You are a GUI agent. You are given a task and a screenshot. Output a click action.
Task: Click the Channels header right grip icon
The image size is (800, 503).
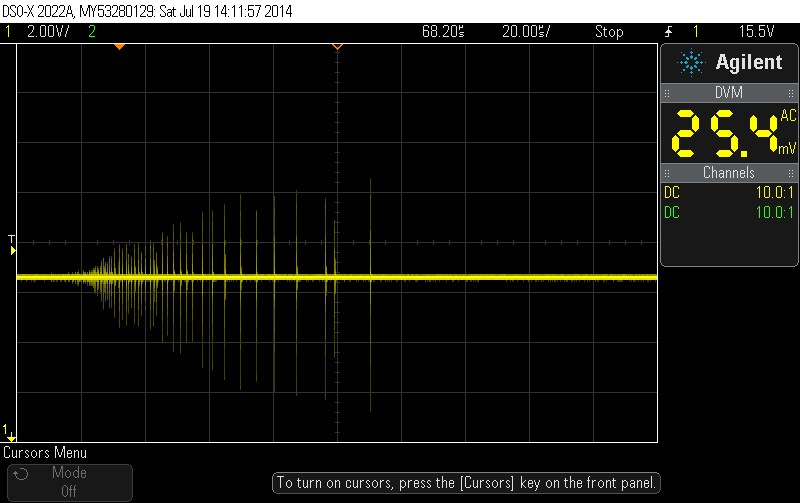pos(791,173)
